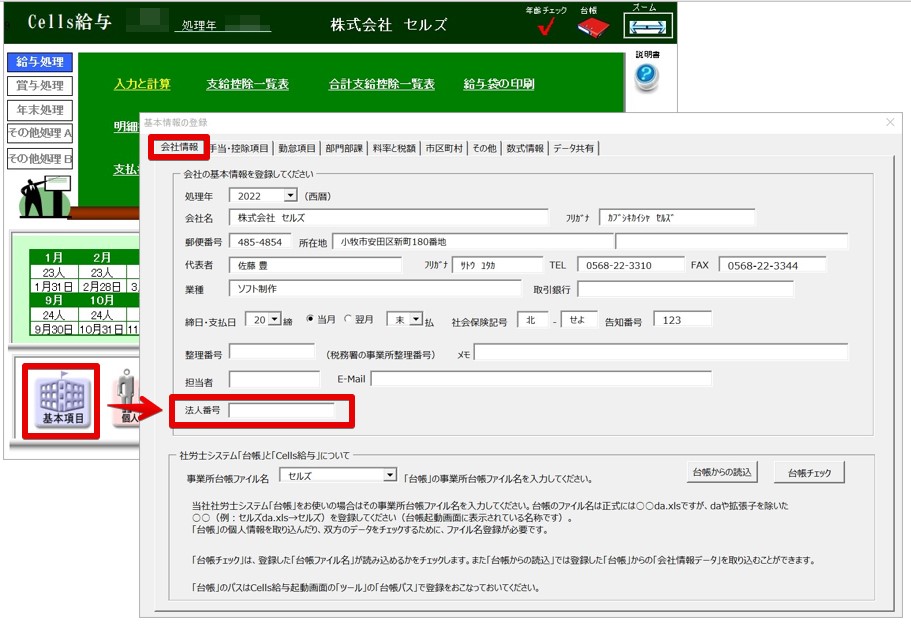Click into the 法人番号 input field
The width and height of the screenshot is (911, 625).
(282, 410)
